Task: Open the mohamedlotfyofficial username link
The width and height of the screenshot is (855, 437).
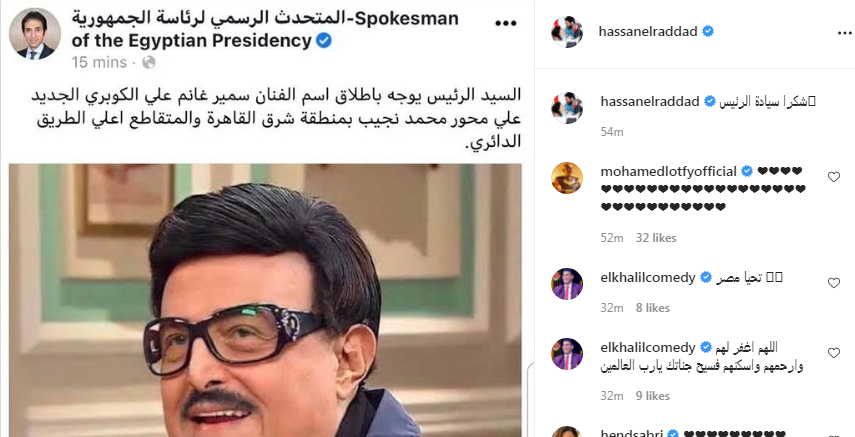Action: click(x=669, y=171)
